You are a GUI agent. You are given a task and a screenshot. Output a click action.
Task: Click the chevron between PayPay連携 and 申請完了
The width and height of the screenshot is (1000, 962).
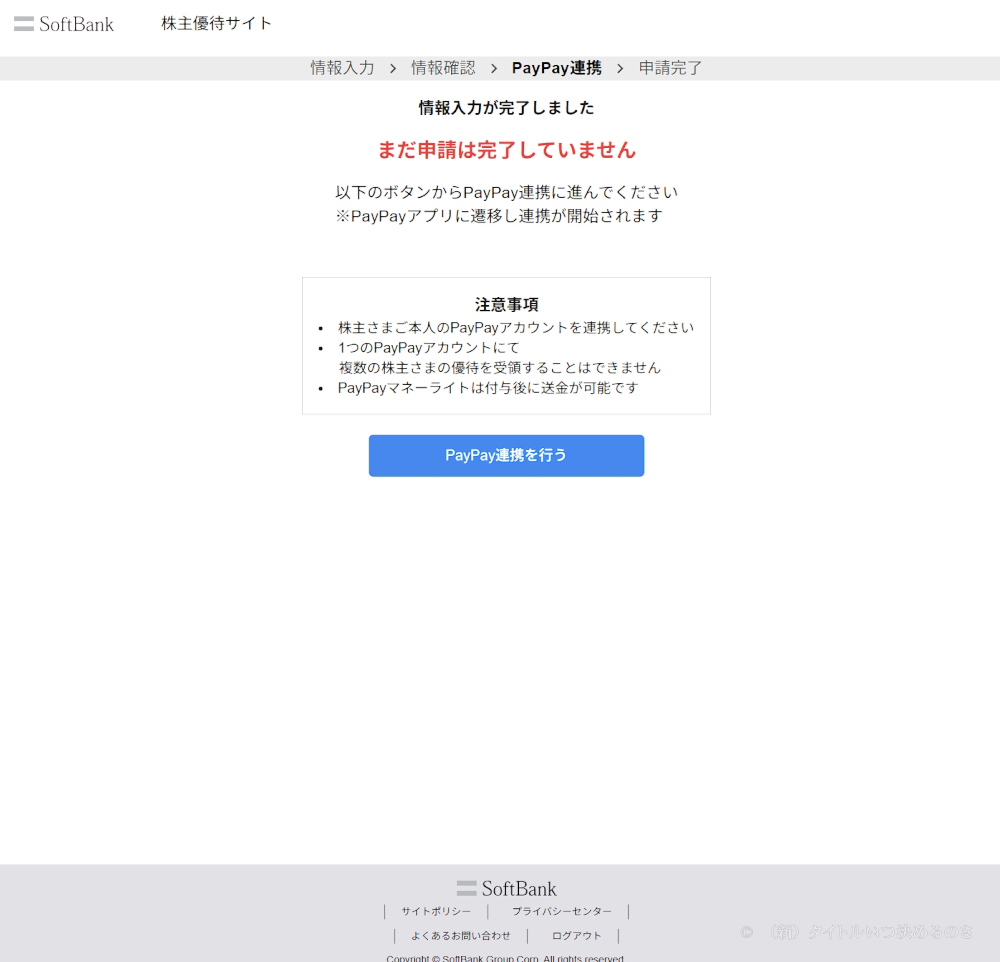point(620,68)
